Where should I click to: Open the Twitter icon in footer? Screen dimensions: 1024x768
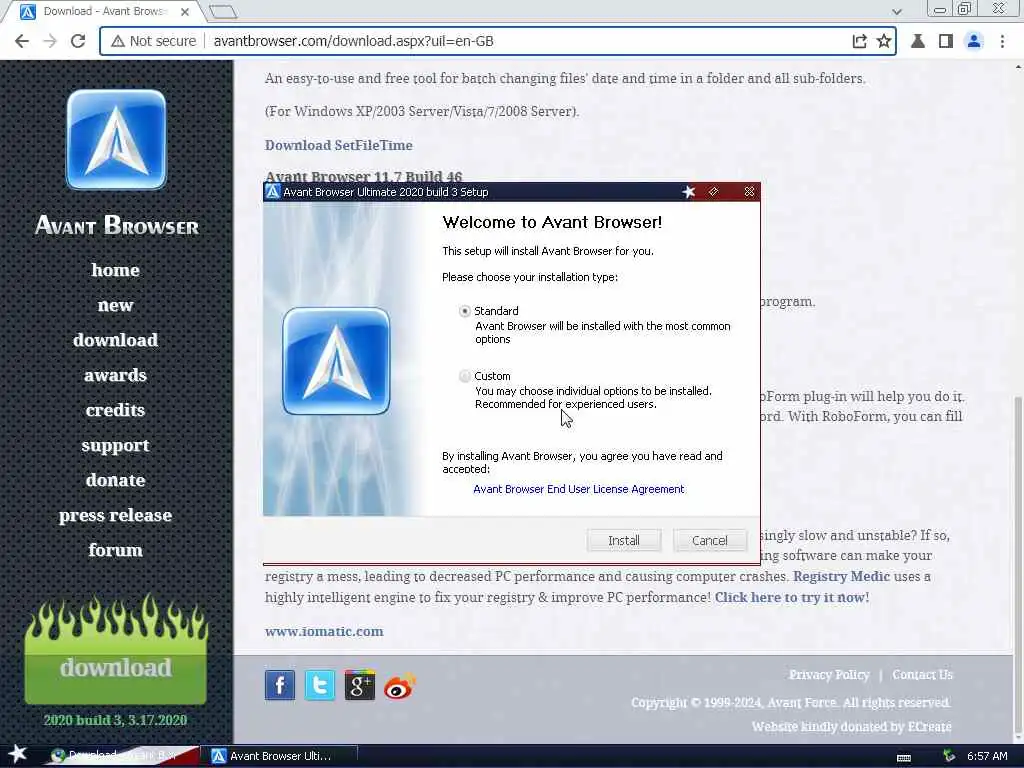click(320, 685)
